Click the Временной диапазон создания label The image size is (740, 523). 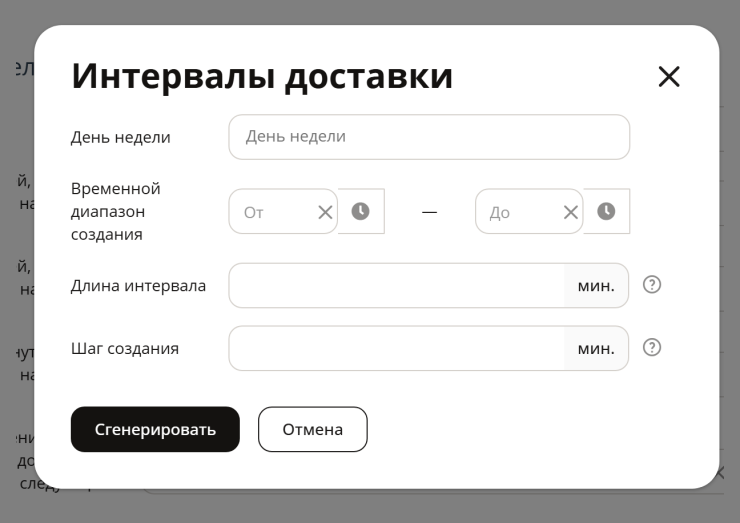(116, 211)
